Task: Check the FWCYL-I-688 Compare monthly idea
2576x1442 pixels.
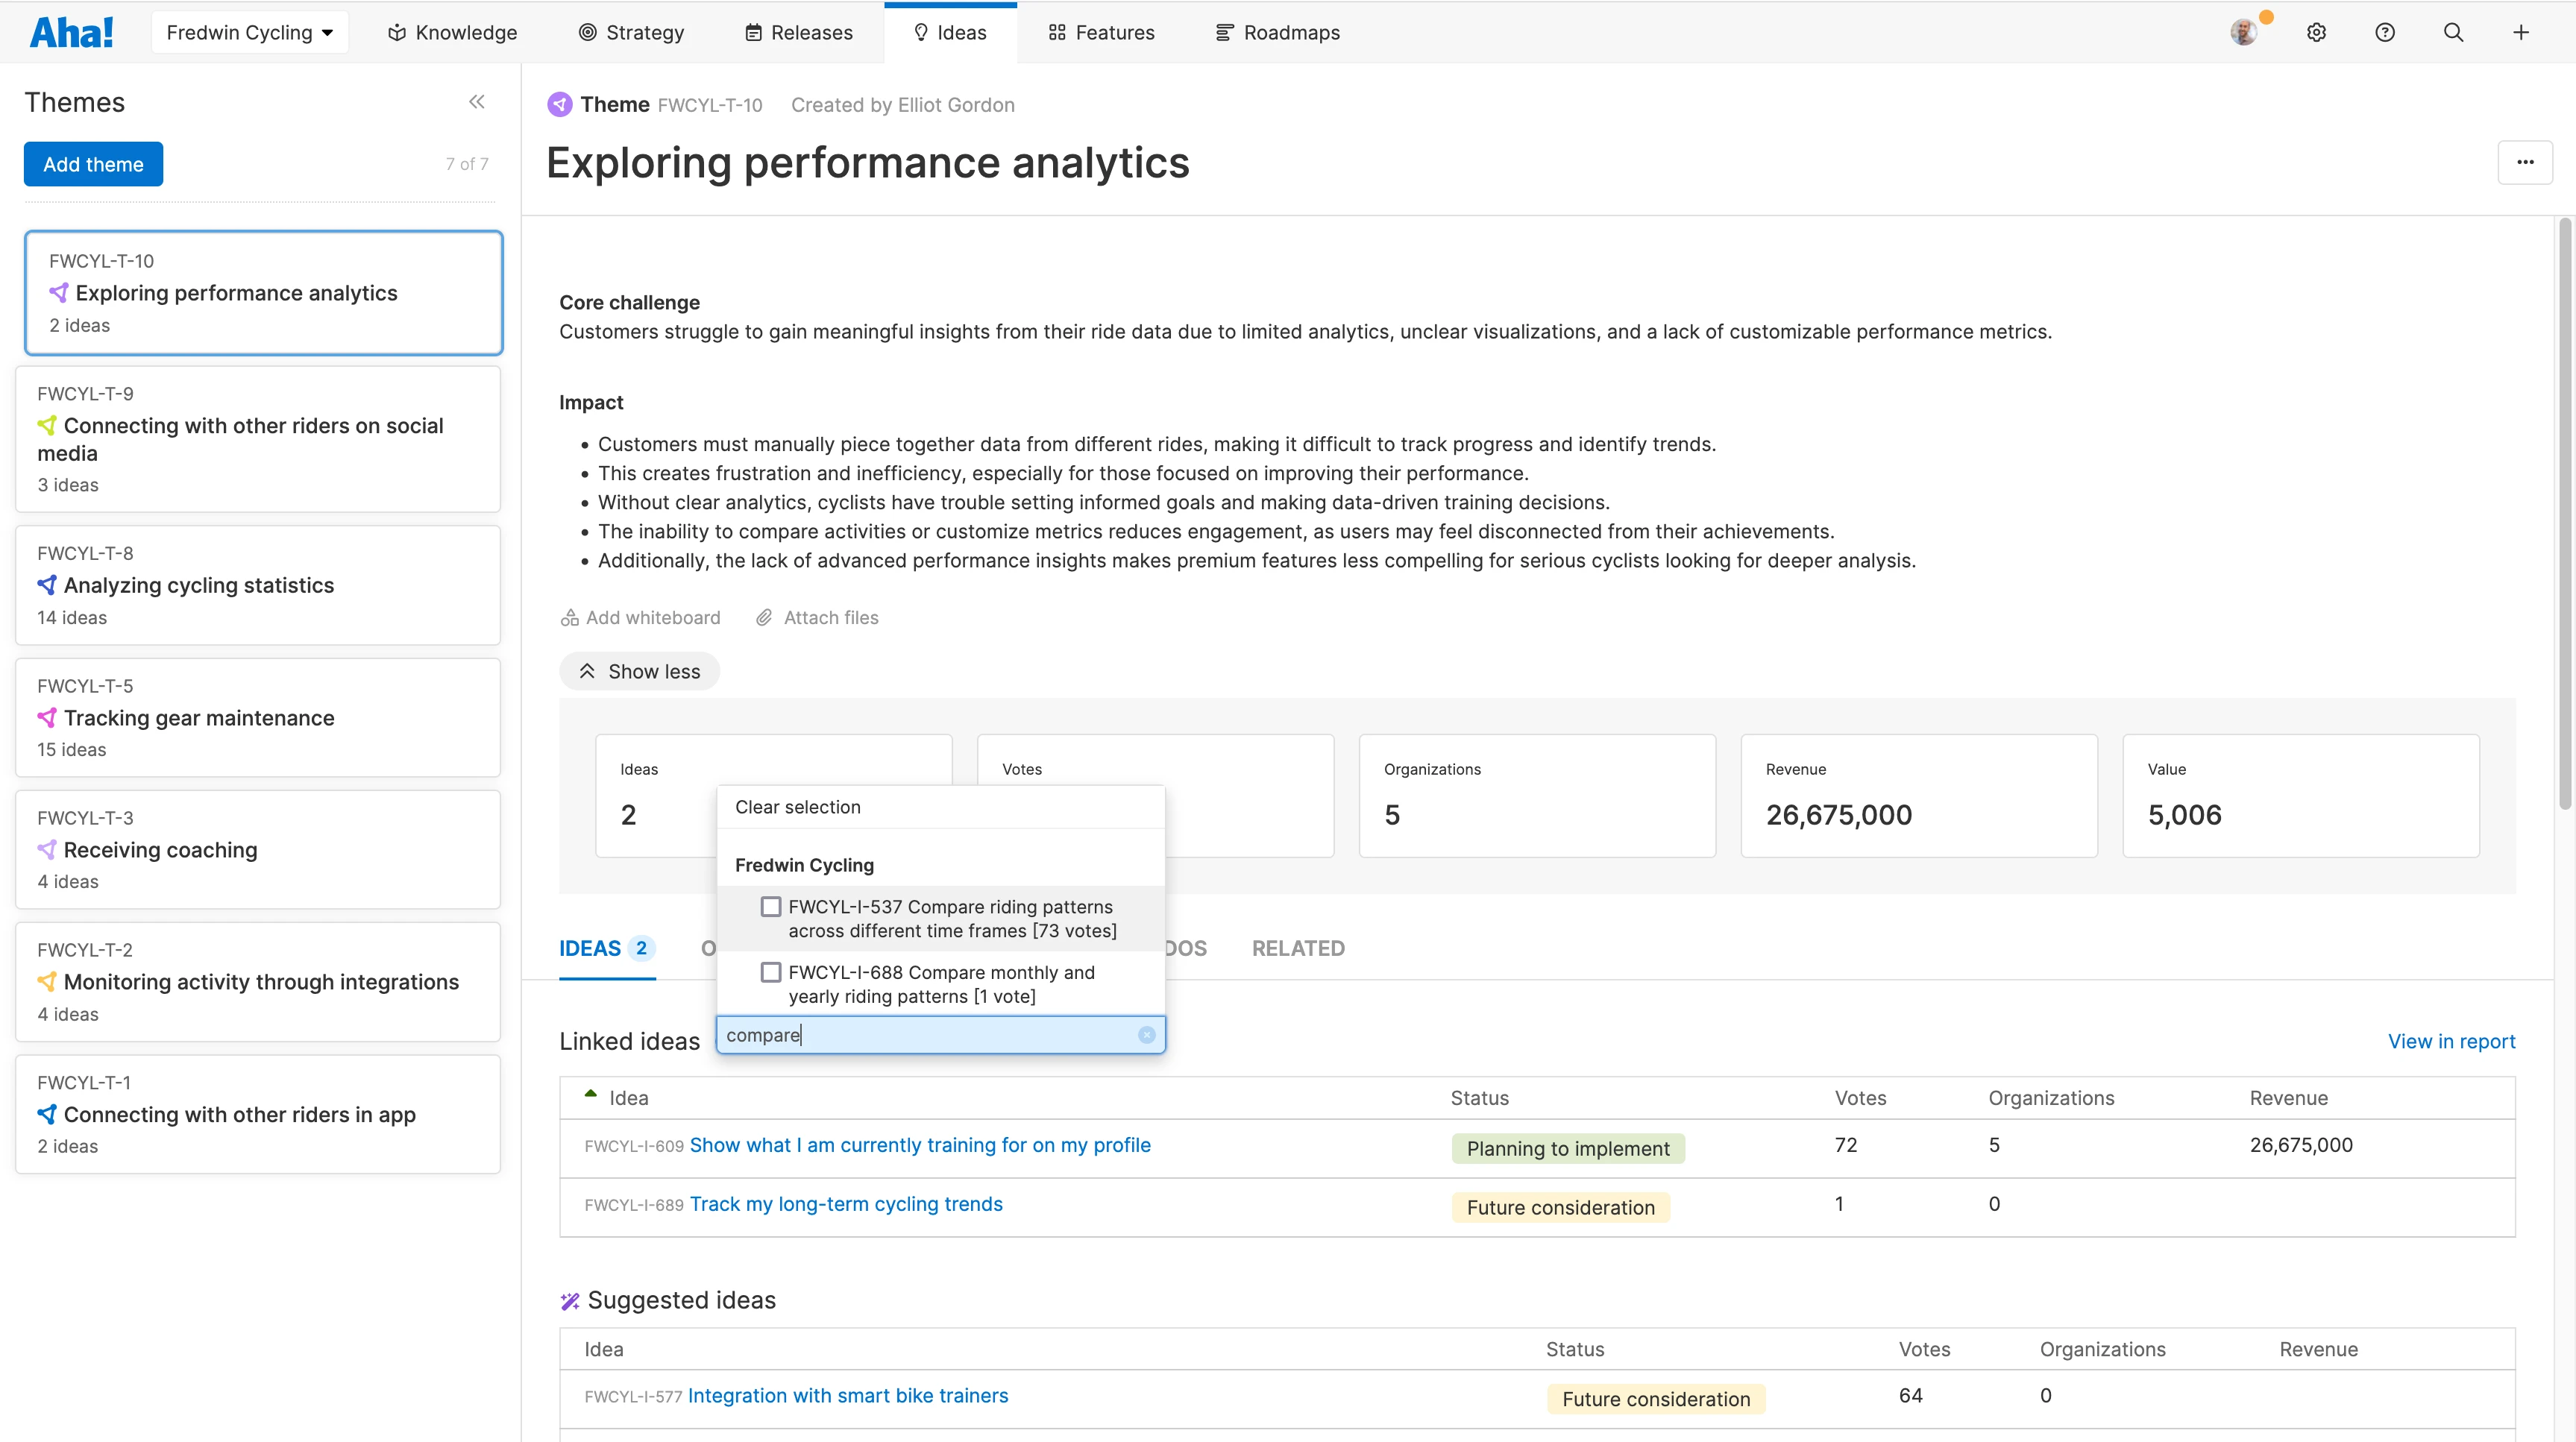Action: click(771, 973)
